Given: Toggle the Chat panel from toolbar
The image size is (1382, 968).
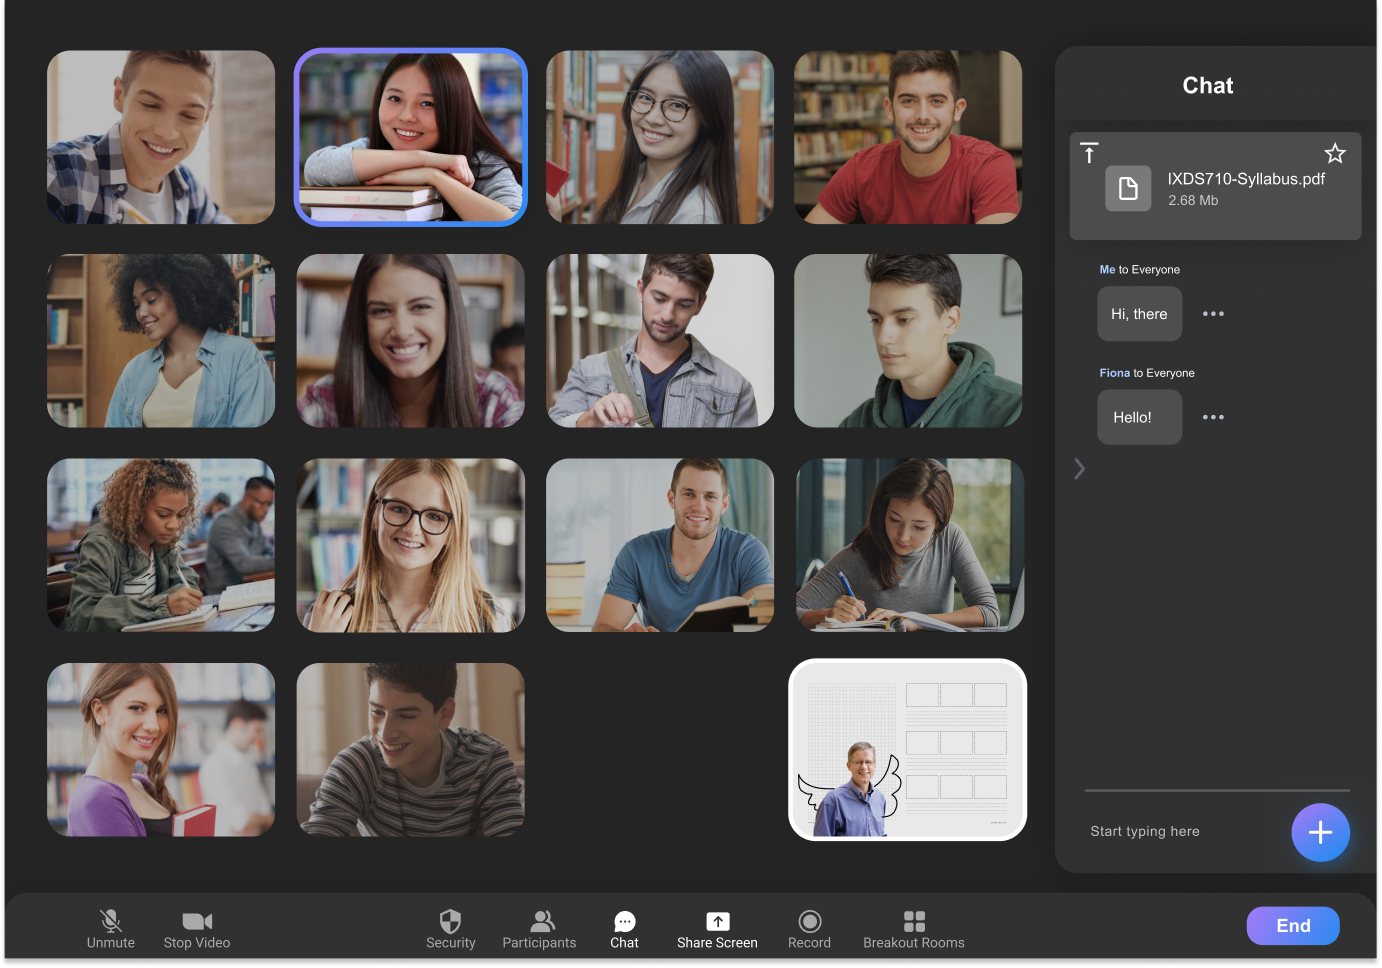Looking at the screenshot, I should point(624,921).
